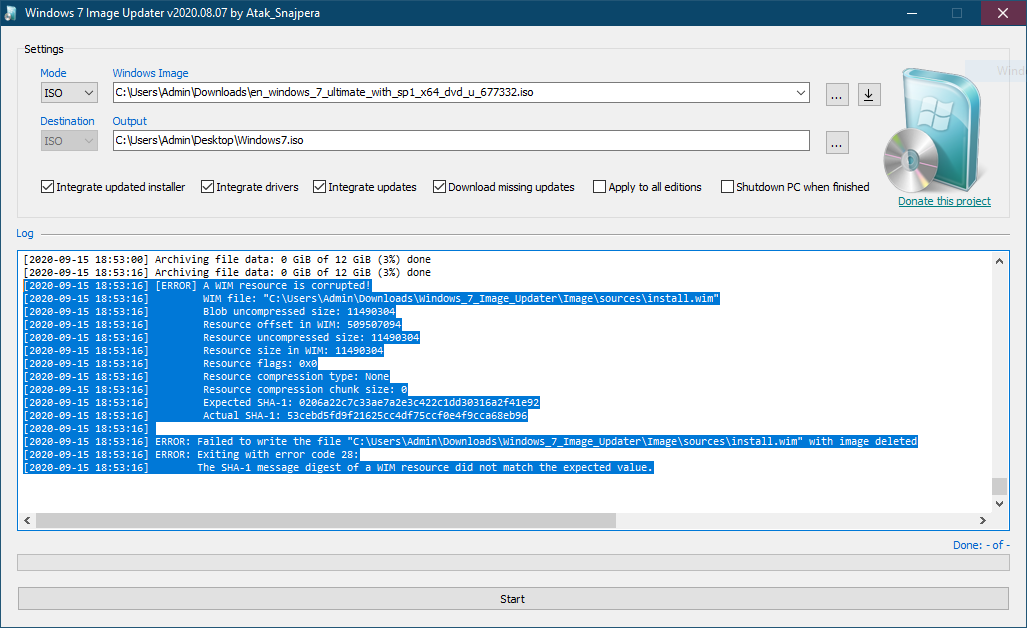Click the 'Expected SHA-1' log line
The height and width of the screenshot is (628, 1027).
281,403
